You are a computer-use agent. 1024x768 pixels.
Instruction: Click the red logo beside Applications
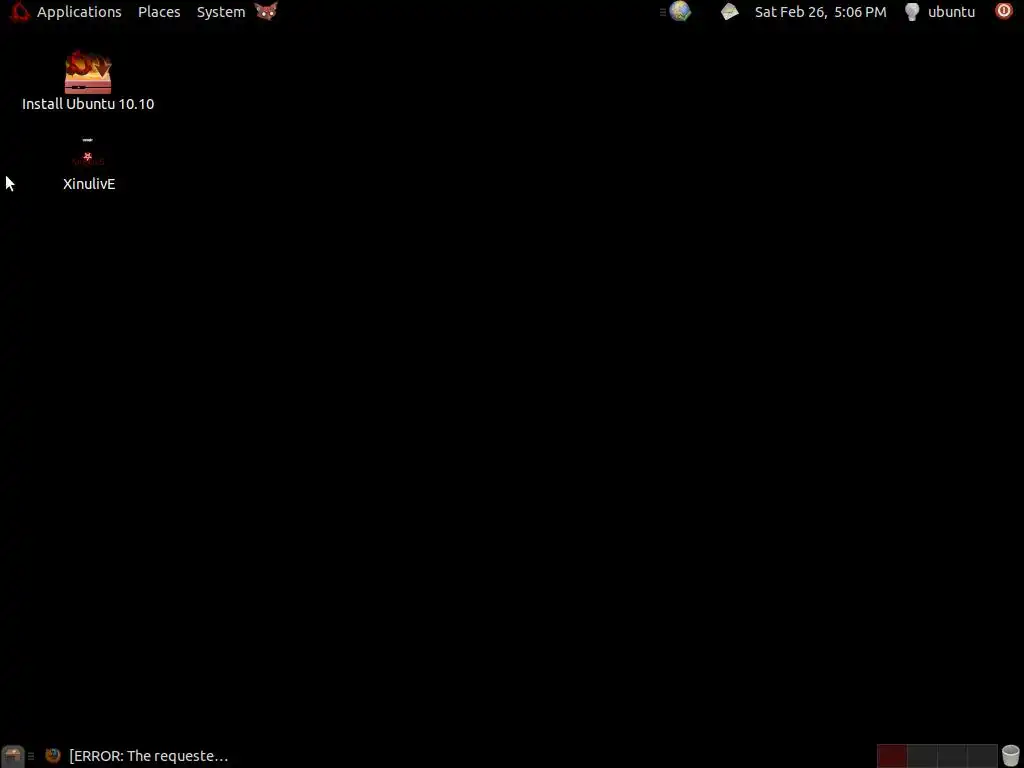(x=20, y=12)
